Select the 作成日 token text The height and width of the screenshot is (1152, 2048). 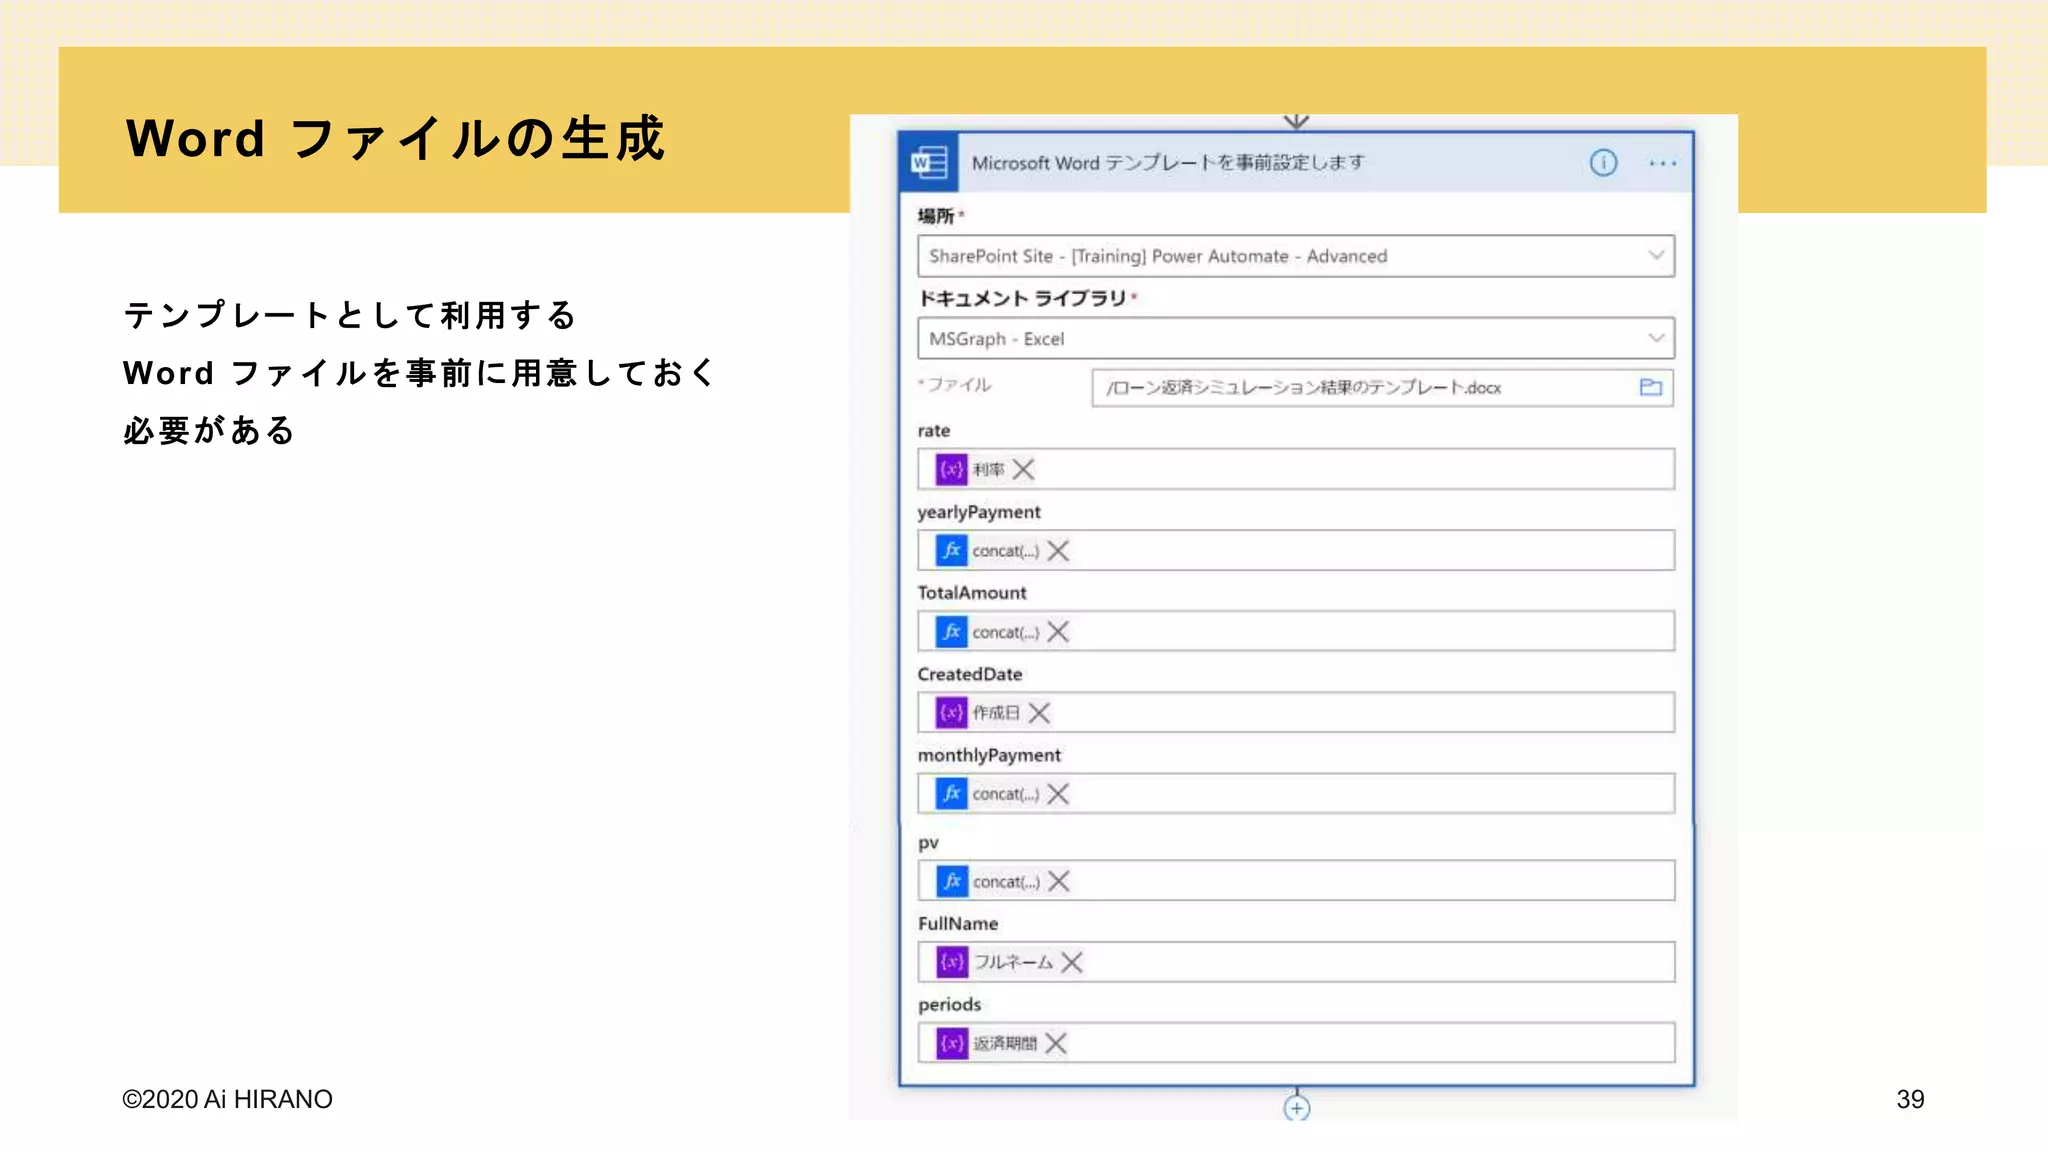tap(996, 712)
